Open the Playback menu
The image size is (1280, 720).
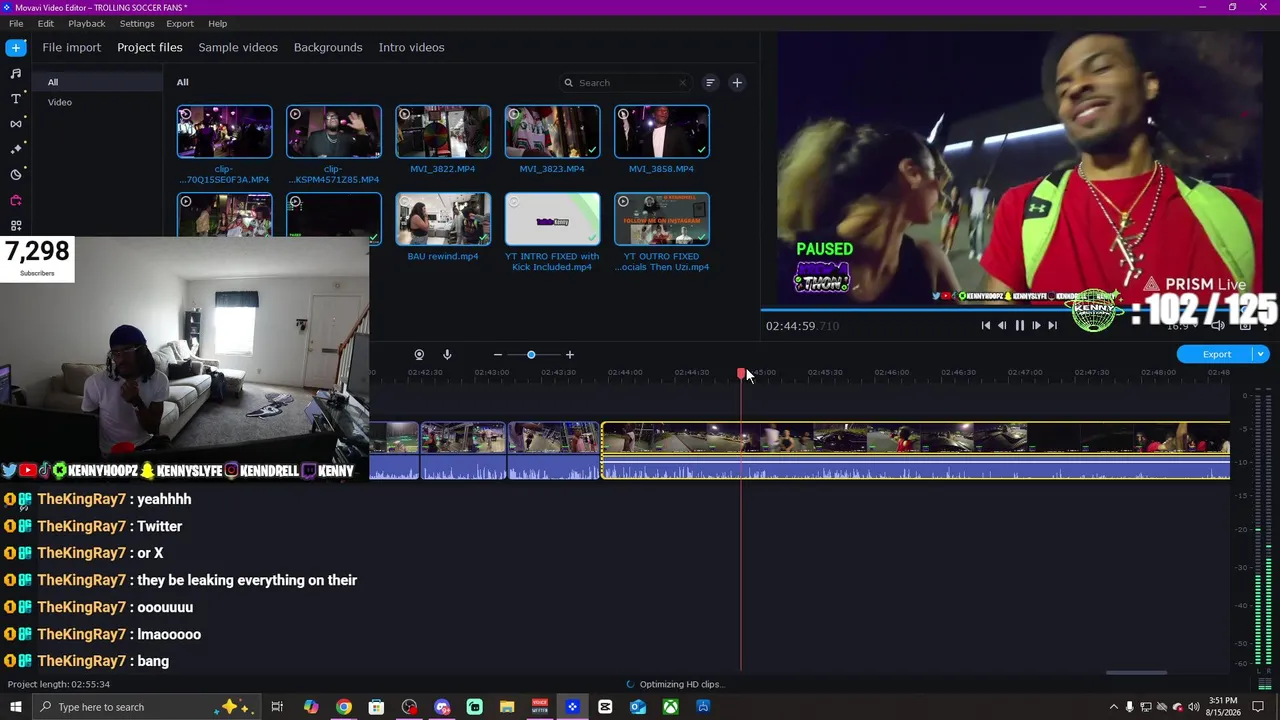[x=87, y=23]
